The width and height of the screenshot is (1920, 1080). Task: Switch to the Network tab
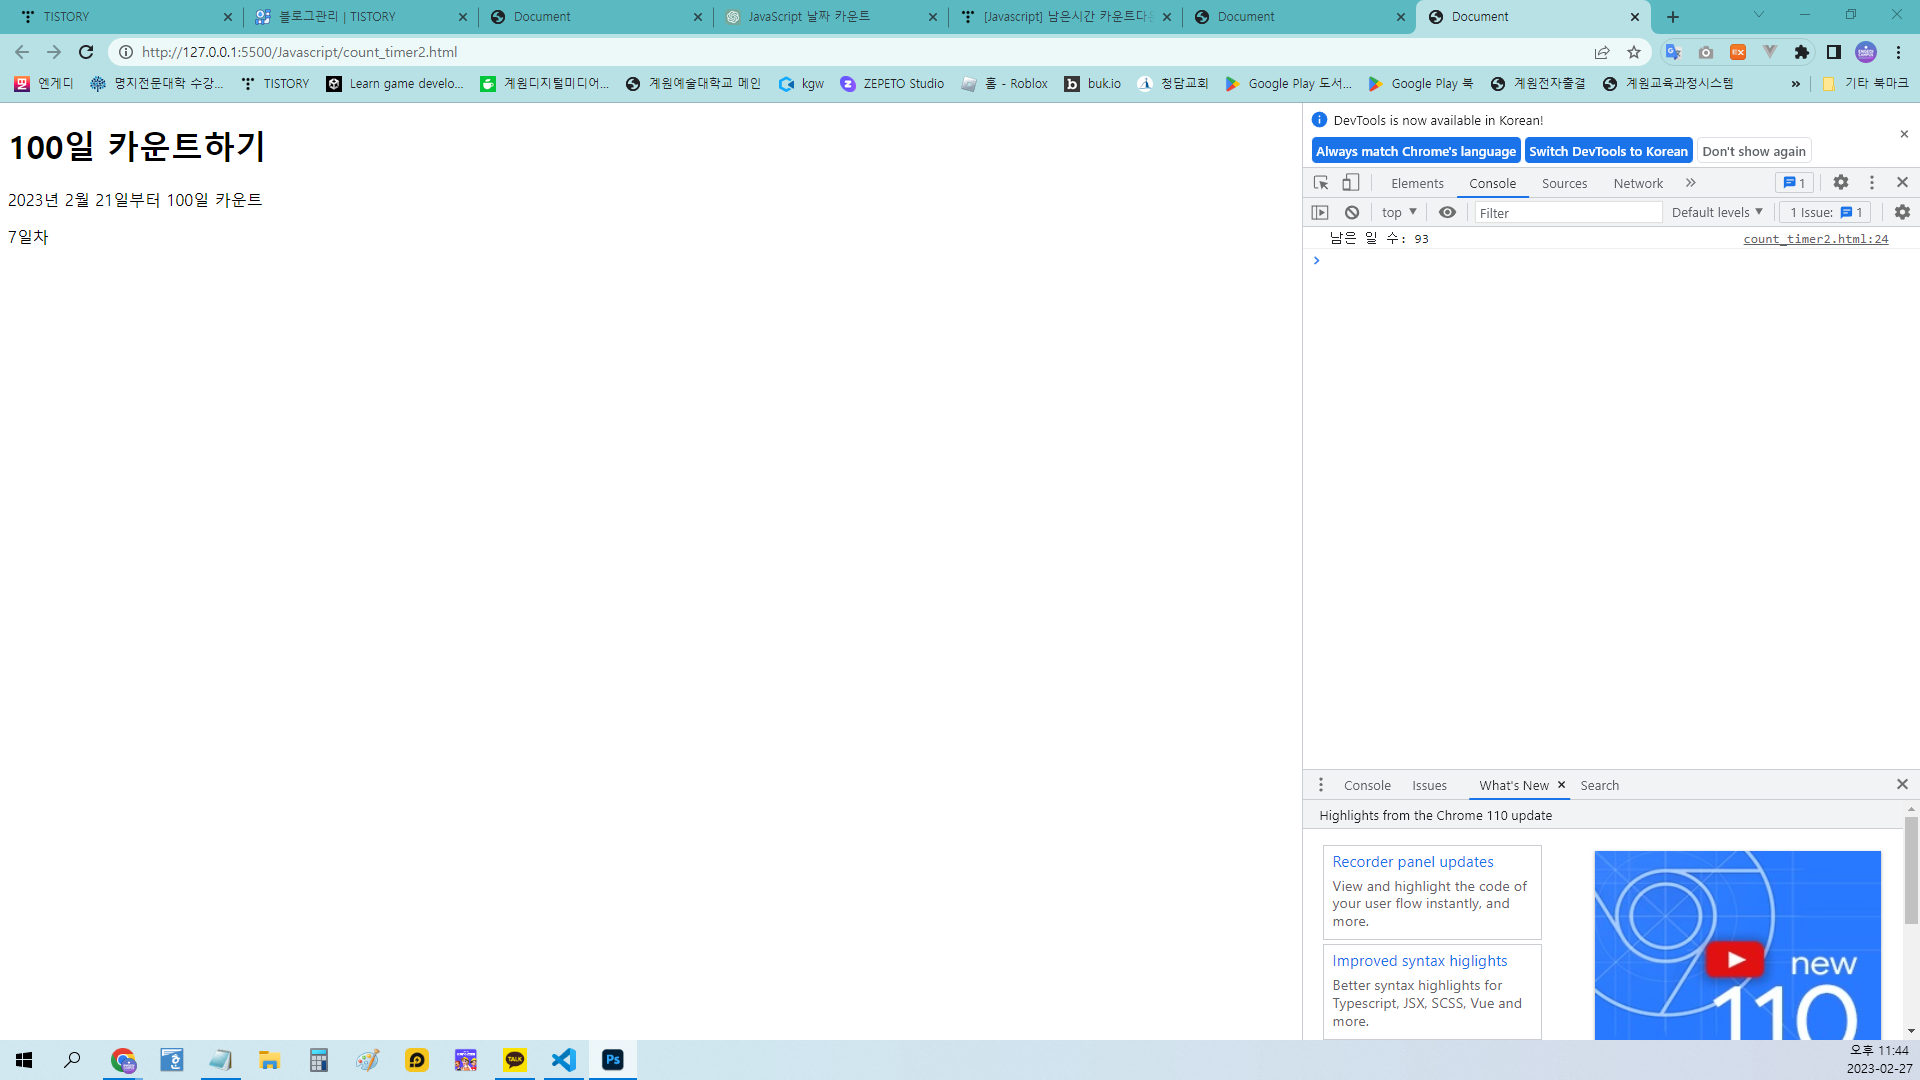coord(1638,183)
